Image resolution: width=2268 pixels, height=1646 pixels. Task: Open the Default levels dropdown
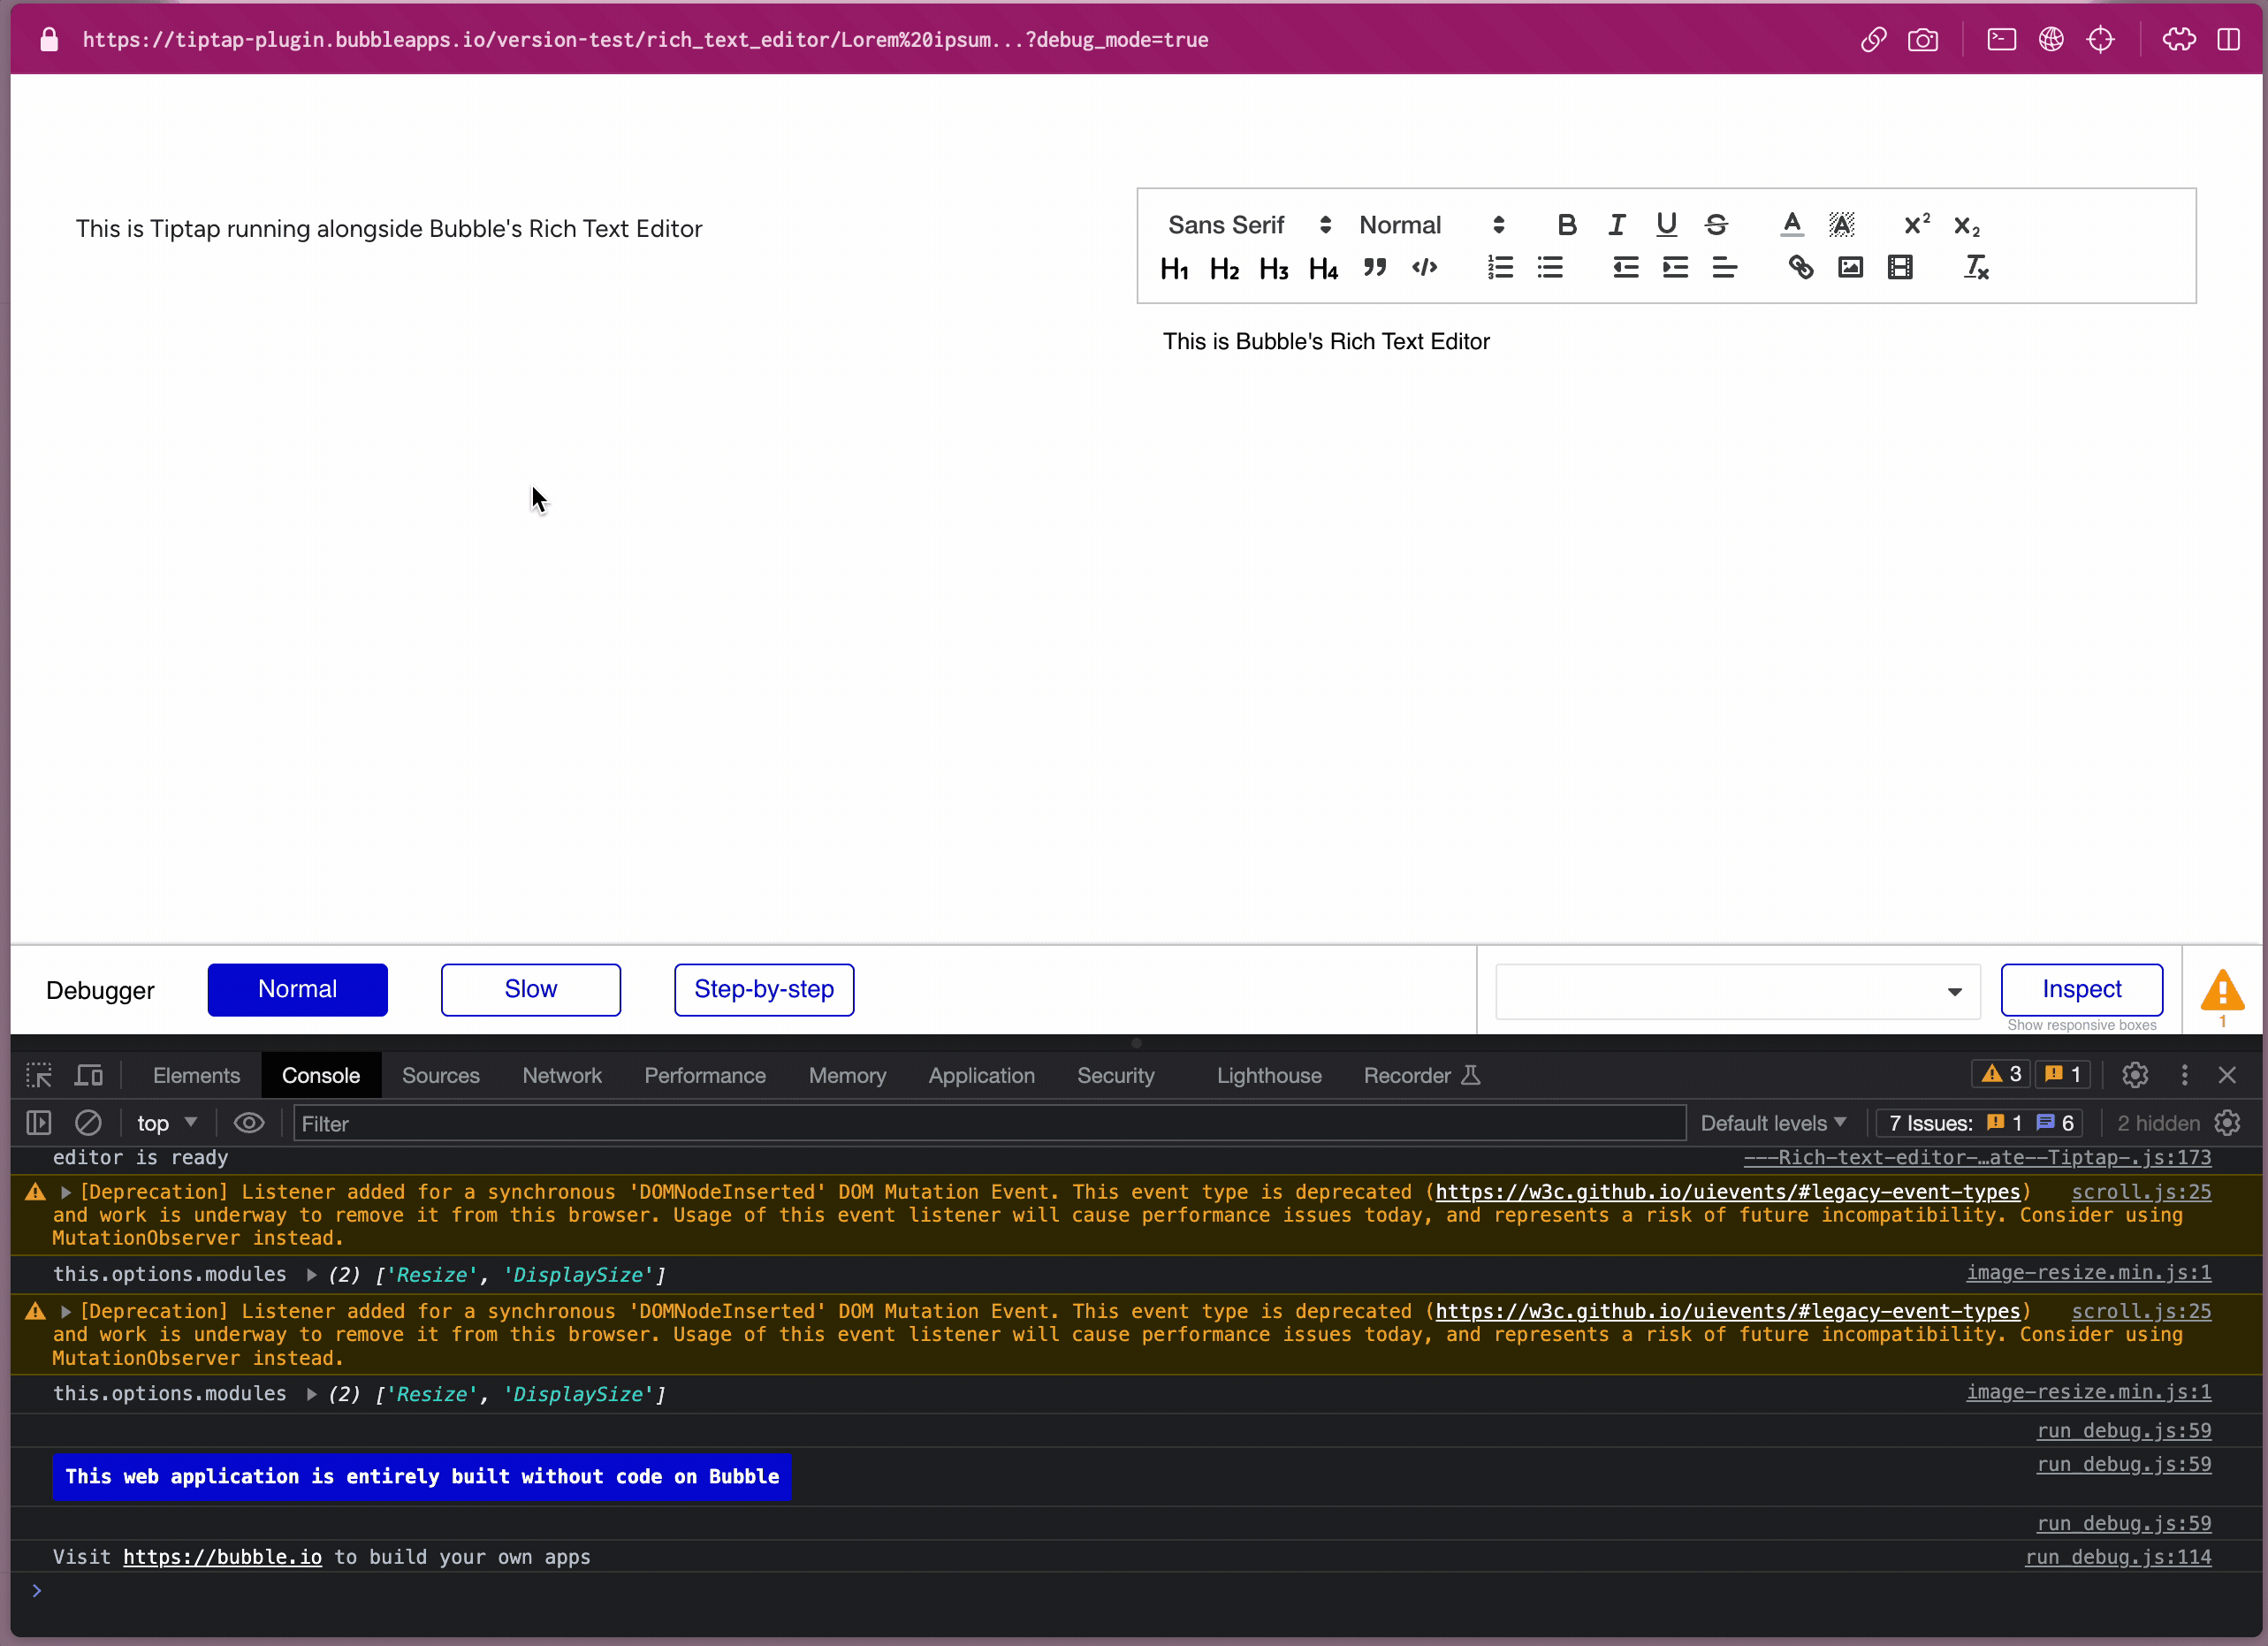(1772, 1123)
